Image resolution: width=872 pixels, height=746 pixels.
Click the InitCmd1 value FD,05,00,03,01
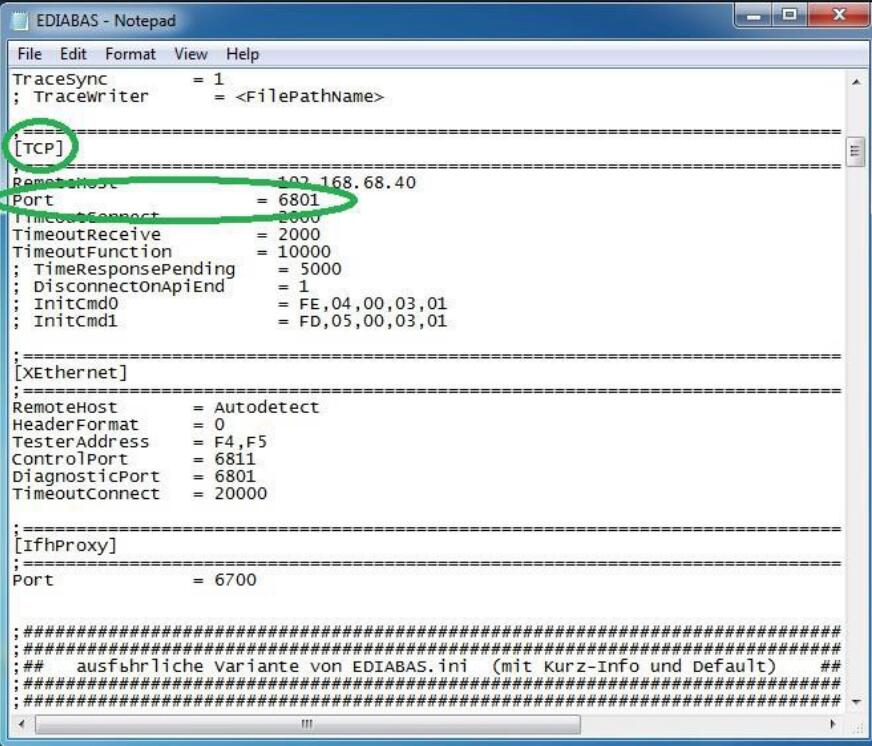click(x=373, y=320)
